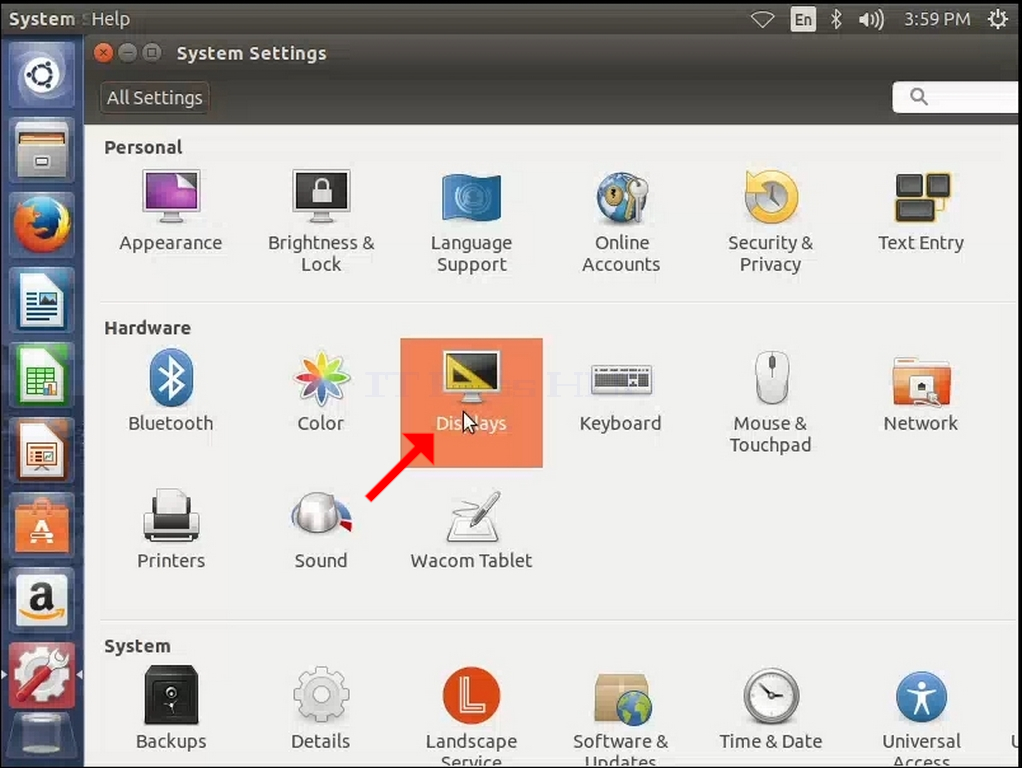The image size is (1022, 768).
Task: Open Appearance settings
Action: [171, 211]
